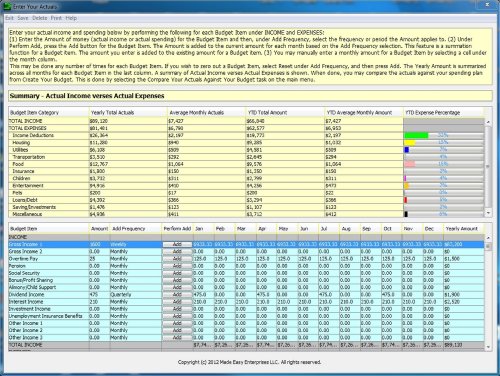
Task: Click the Dec month column header
Action: [x=433, y=229]
